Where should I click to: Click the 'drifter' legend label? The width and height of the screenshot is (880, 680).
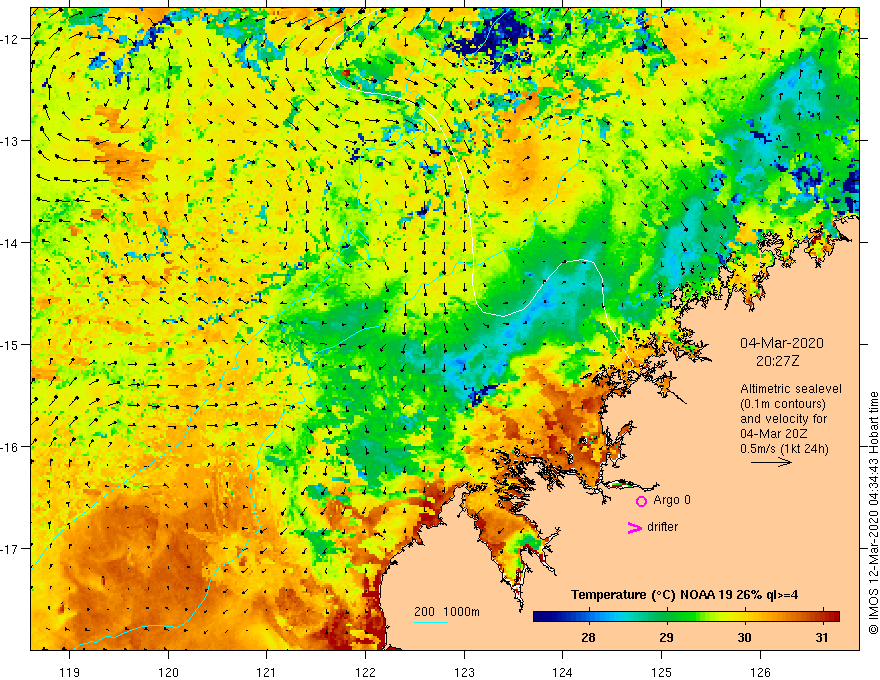[662, 527]
